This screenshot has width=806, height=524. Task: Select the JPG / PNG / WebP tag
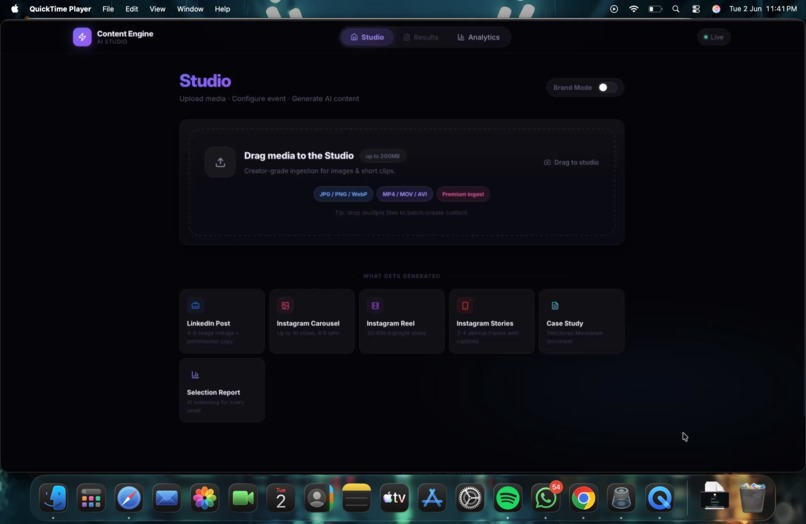click(x=343, y=194)
